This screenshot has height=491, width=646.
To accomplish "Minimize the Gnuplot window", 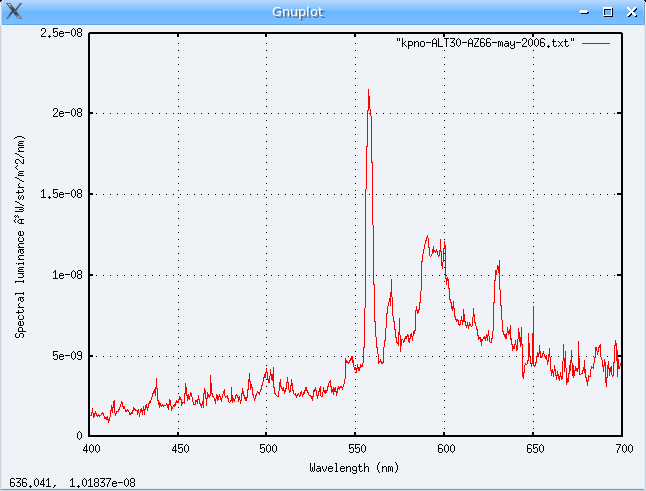I will (x=587, y=12).
